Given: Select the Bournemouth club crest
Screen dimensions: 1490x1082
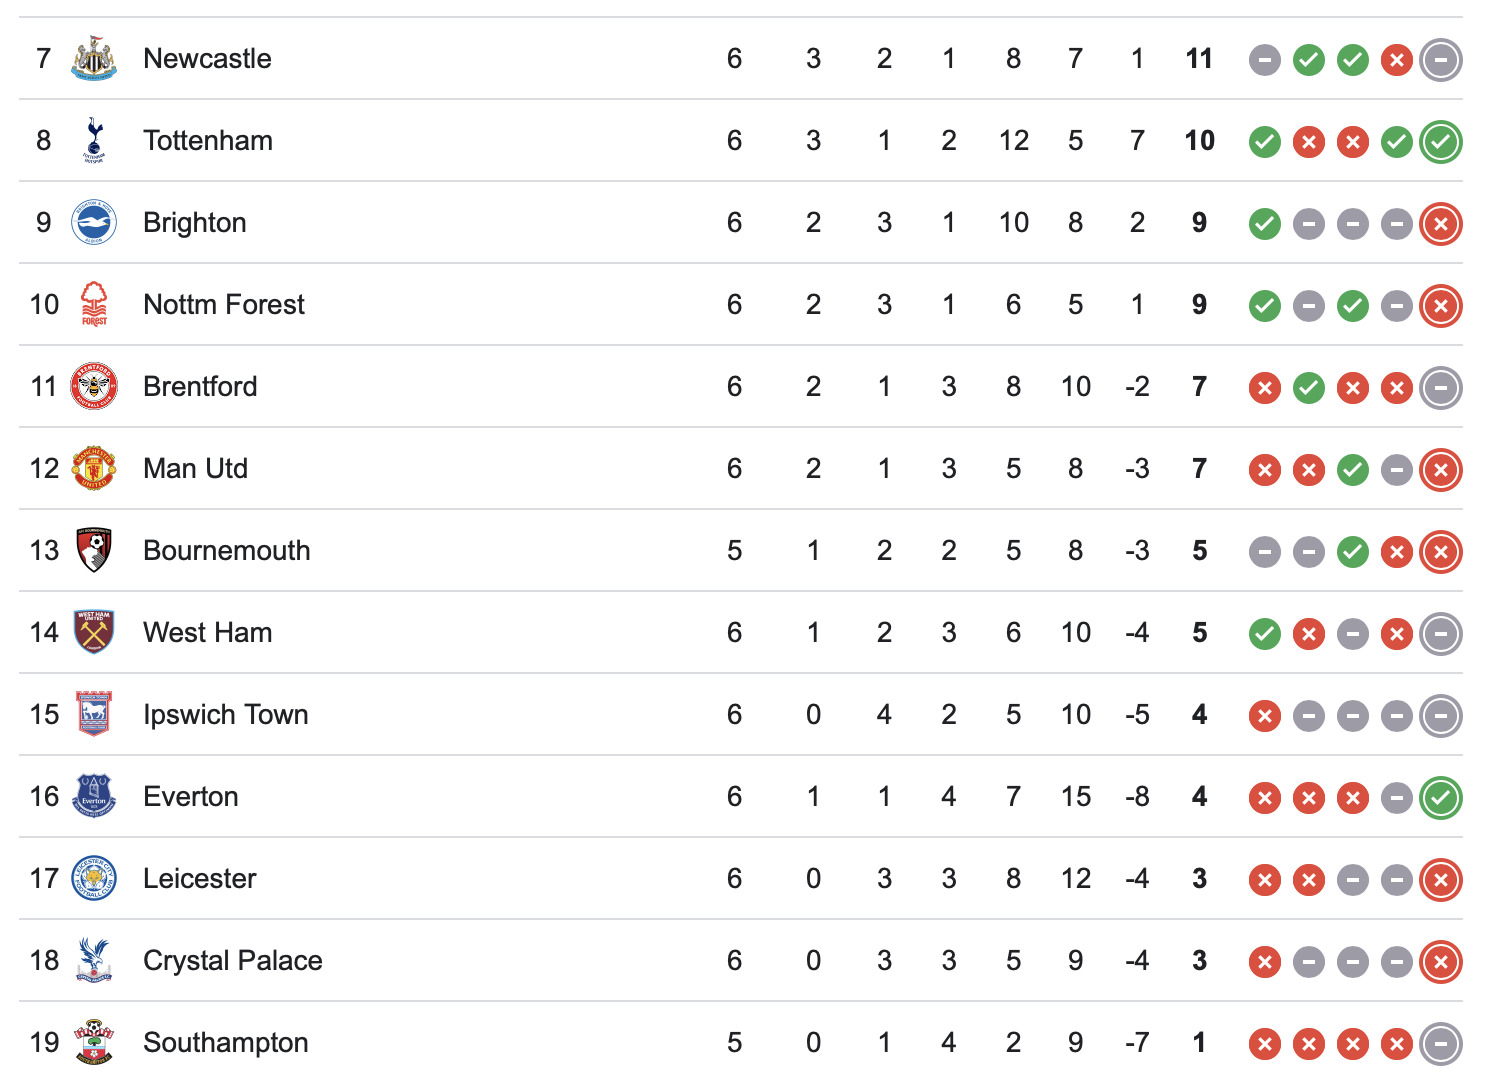Looking at the screenshot, I should click(x=94, y=551).
